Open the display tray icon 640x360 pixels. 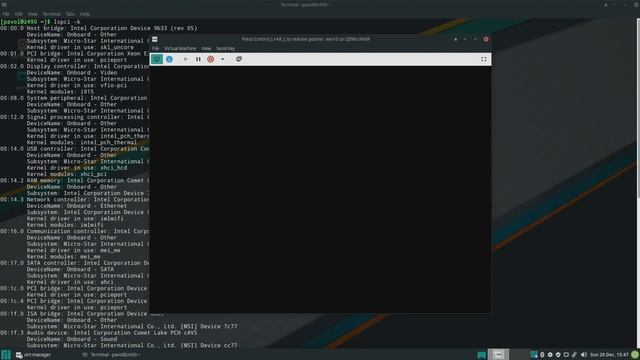tap(566, 355)
